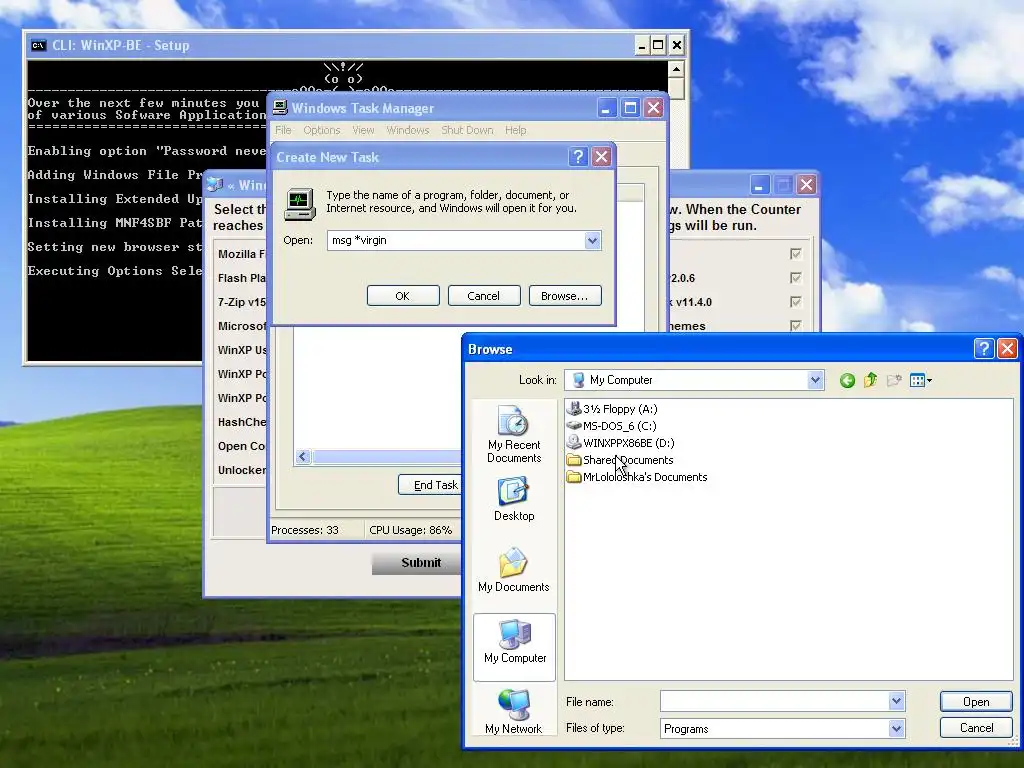Select Desktop in the Browse places bar
The image size is (1024, 768).
pyautogui.click(x=514, y=500)
